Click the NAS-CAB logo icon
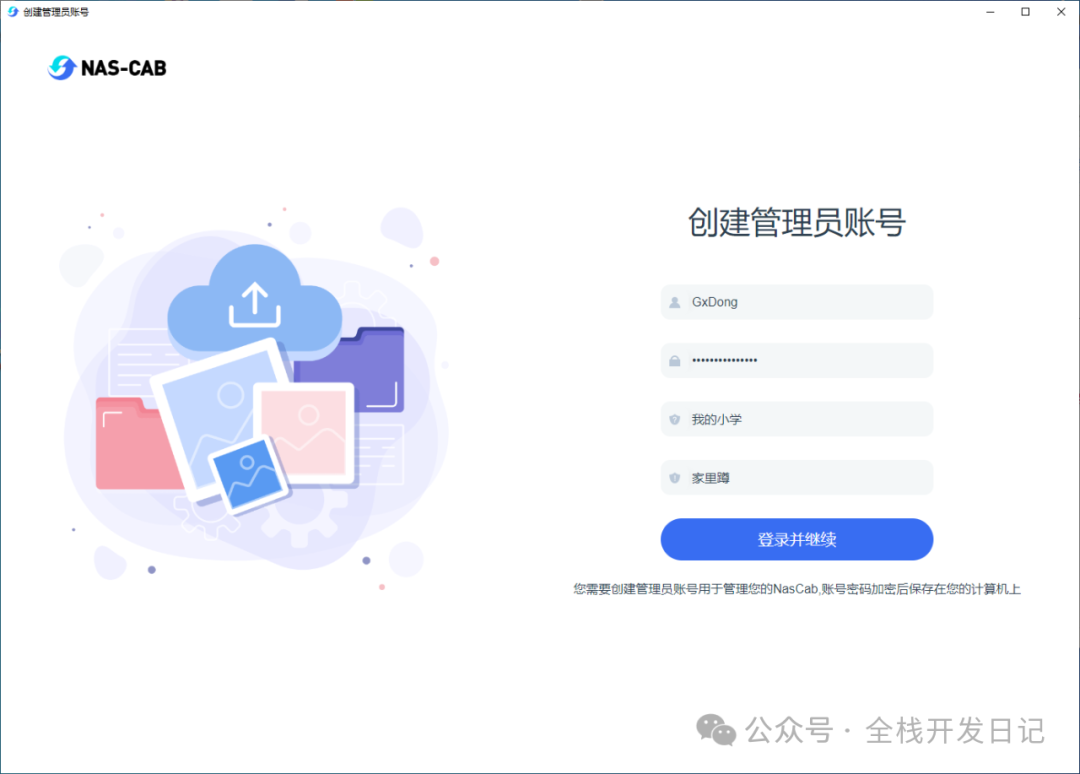The width and height of the screenshot is (1080, 774). (61, 67)
